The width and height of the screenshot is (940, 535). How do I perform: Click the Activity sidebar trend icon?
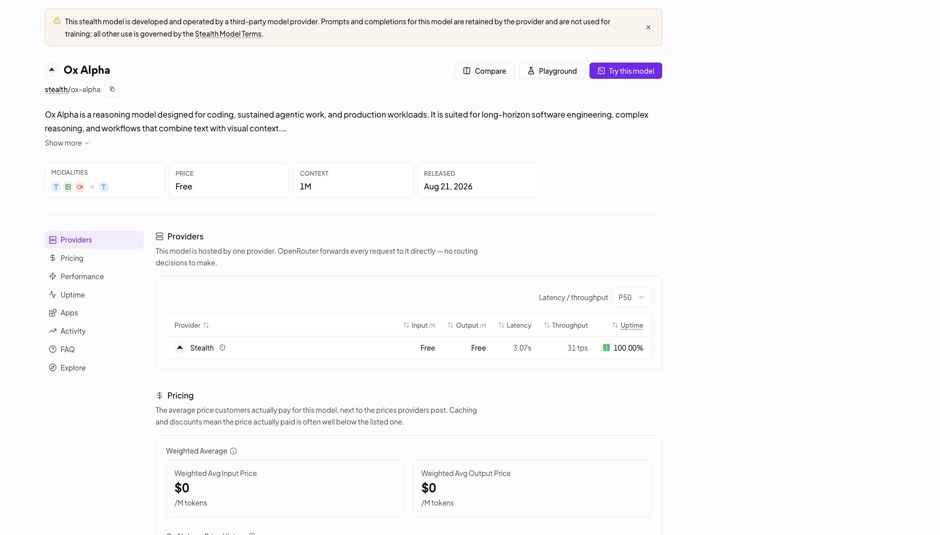click(53, 331)
